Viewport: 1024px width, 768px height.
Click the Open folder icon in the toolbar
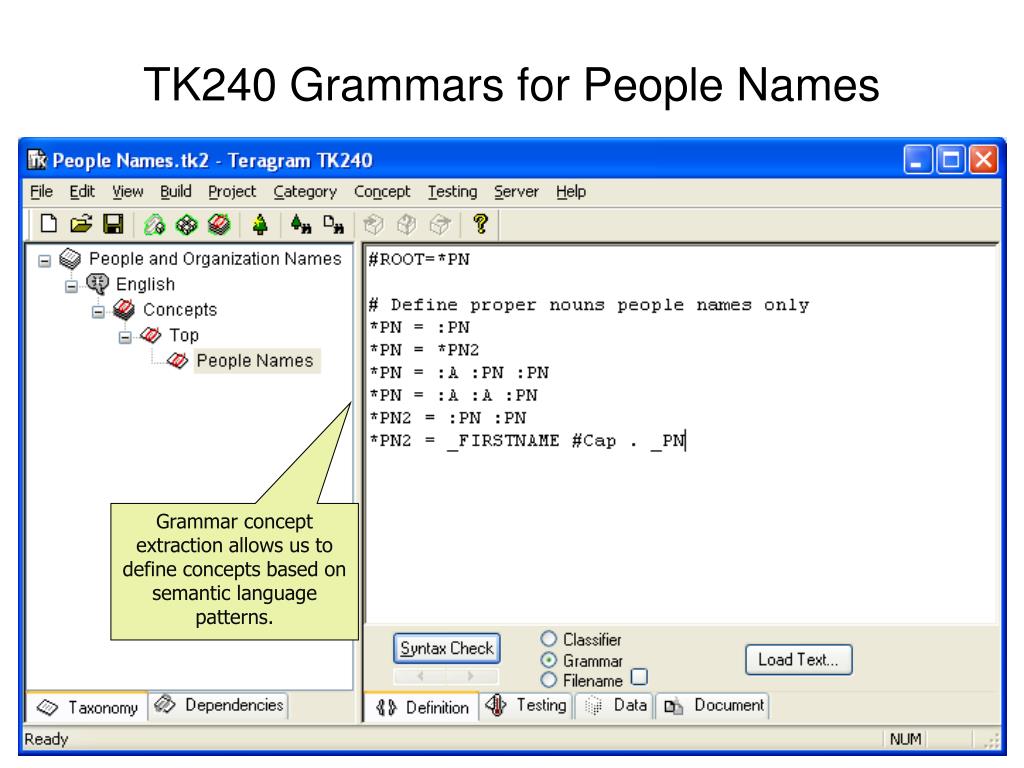[81, 225]
